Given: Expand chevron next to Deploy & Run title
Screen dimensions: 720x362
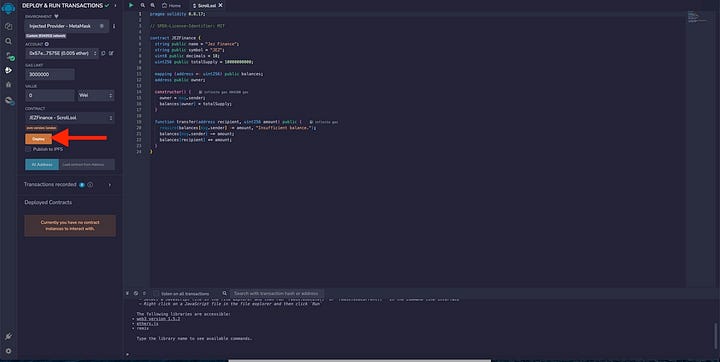Looking at the screenshot, I should tap(115, 6).
